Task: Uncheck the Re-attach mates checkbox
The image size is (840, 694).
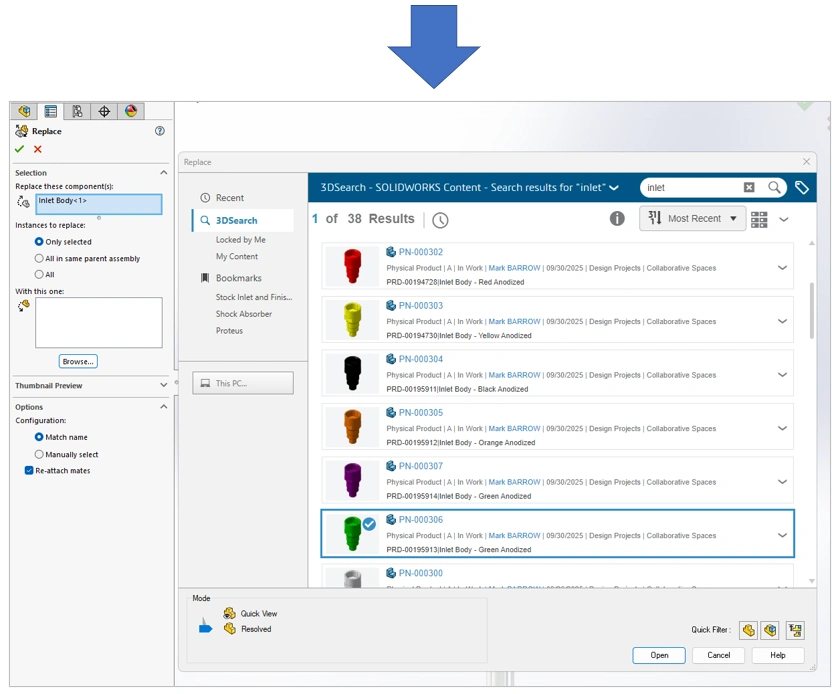Action: click(29, 471)
